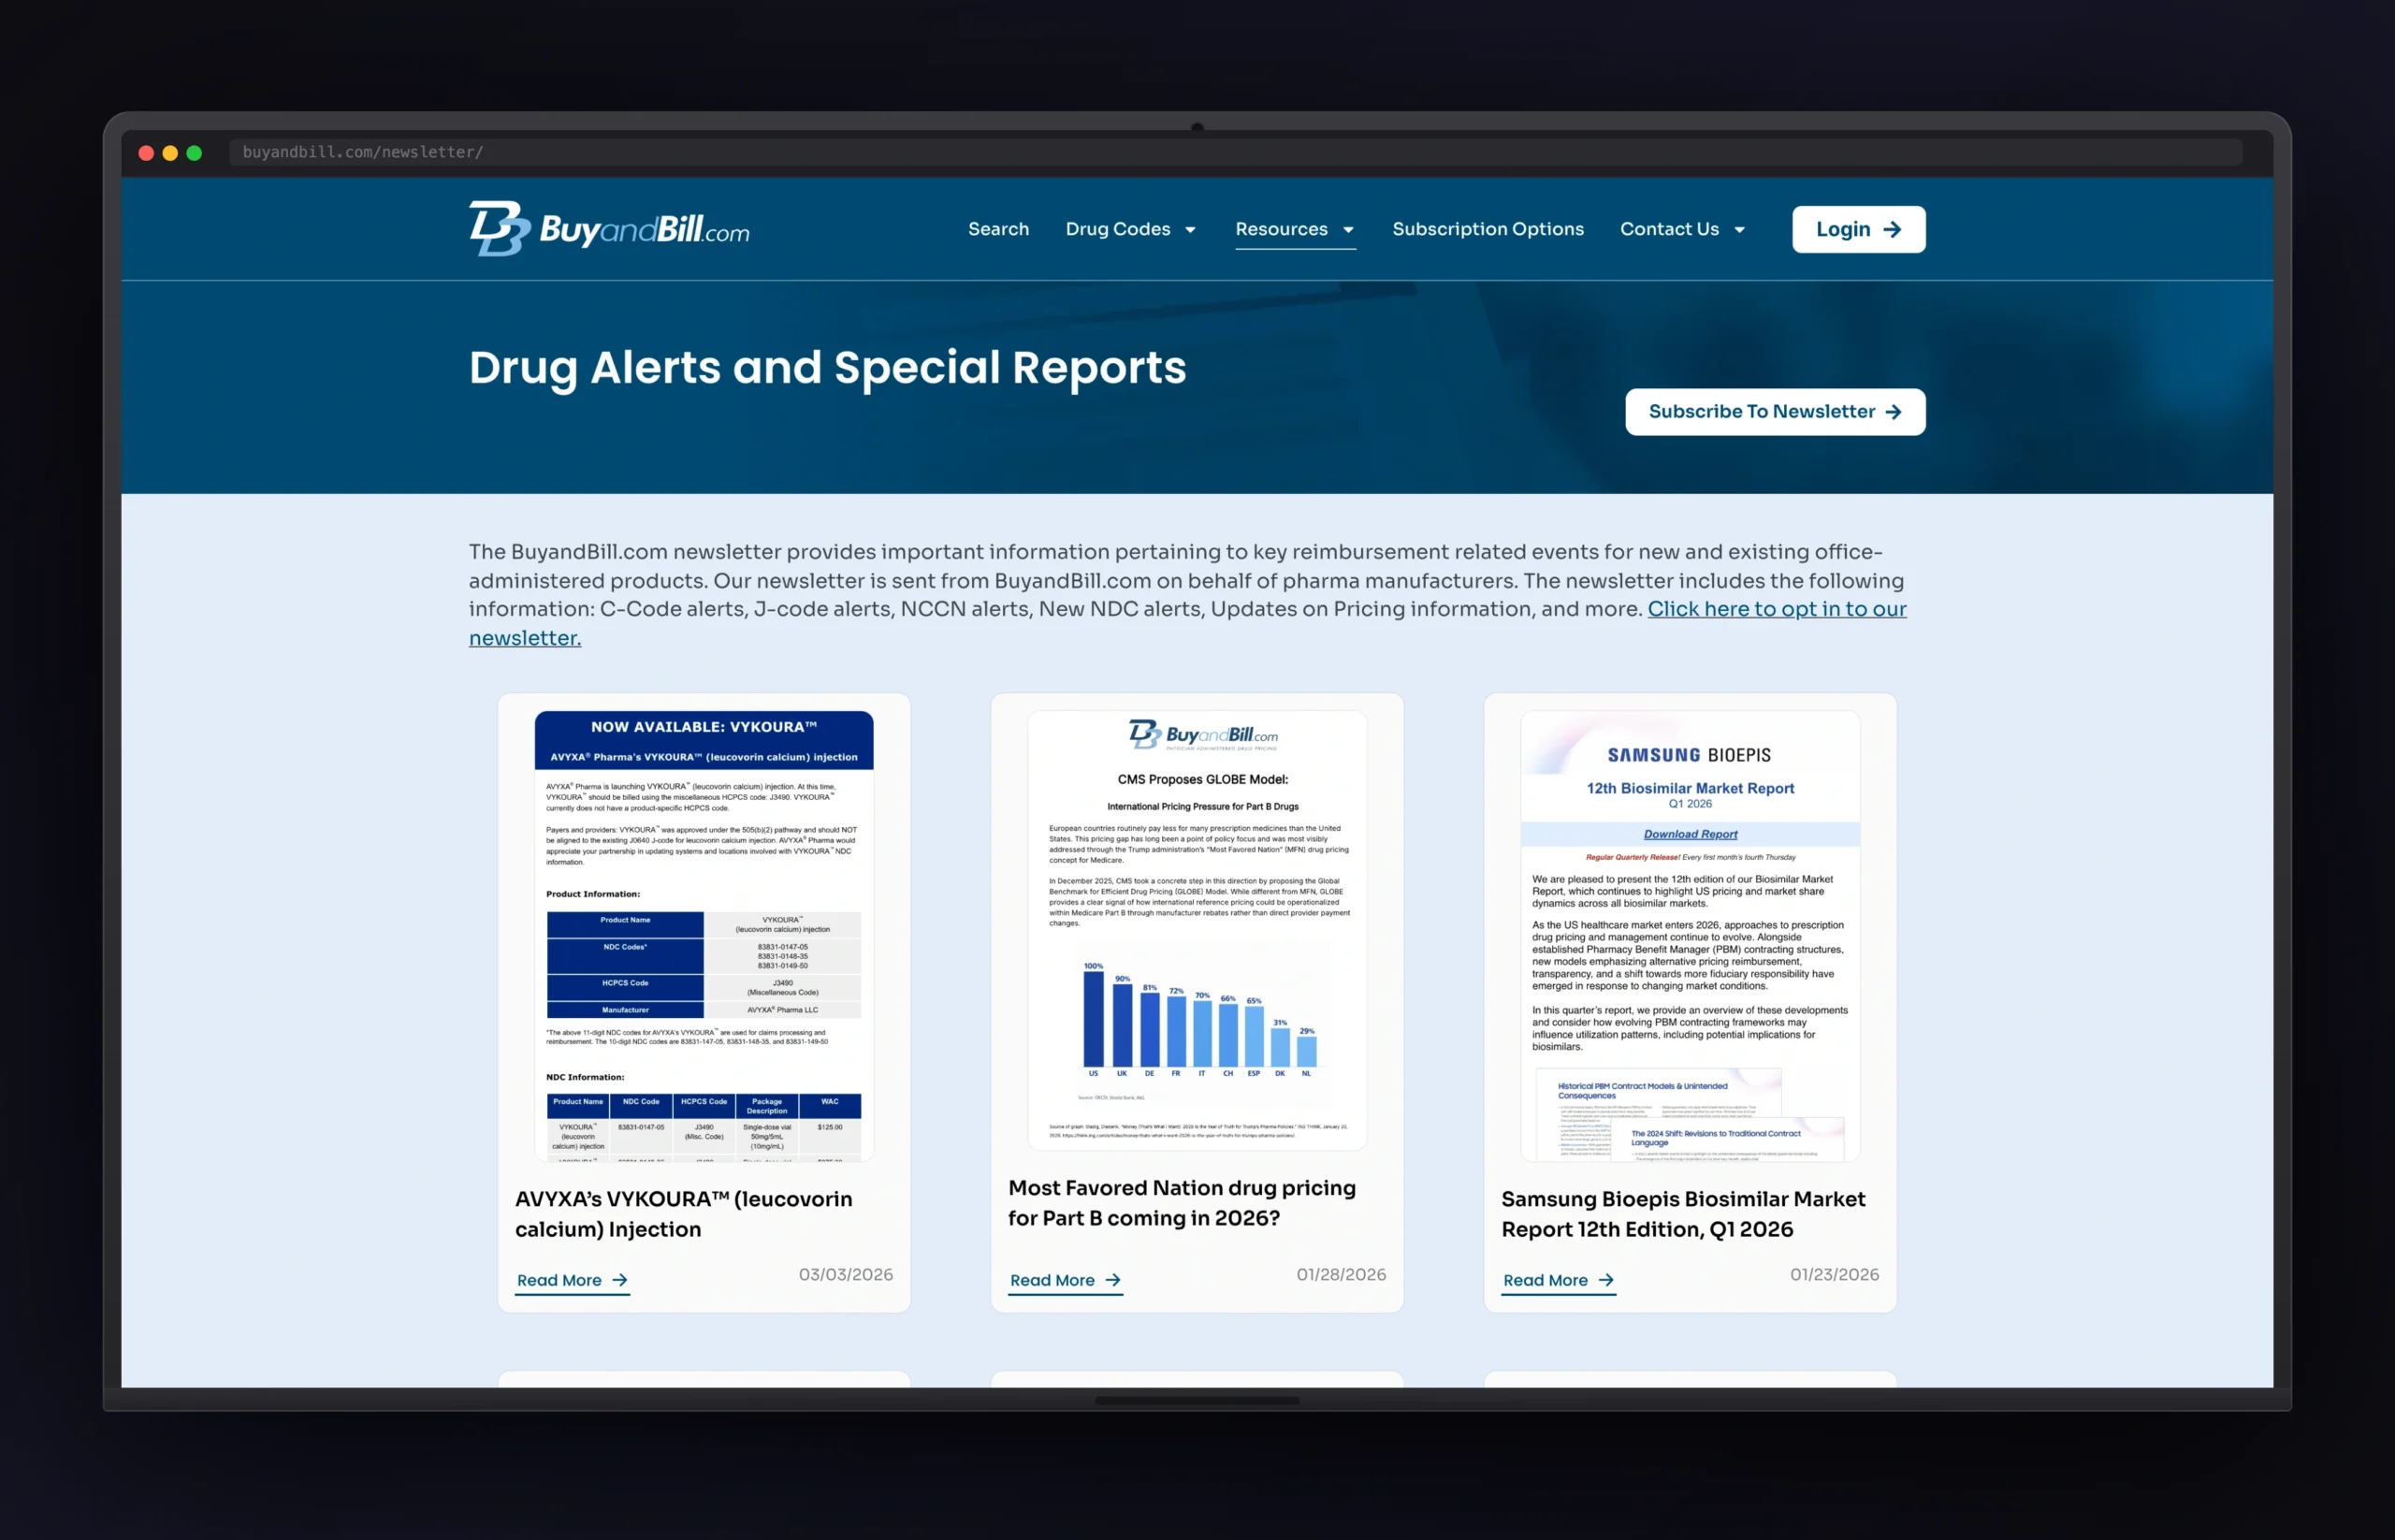Click the BuyandBill.com logo icon
Viewport: 2395px width, 1540px height.
499,229
